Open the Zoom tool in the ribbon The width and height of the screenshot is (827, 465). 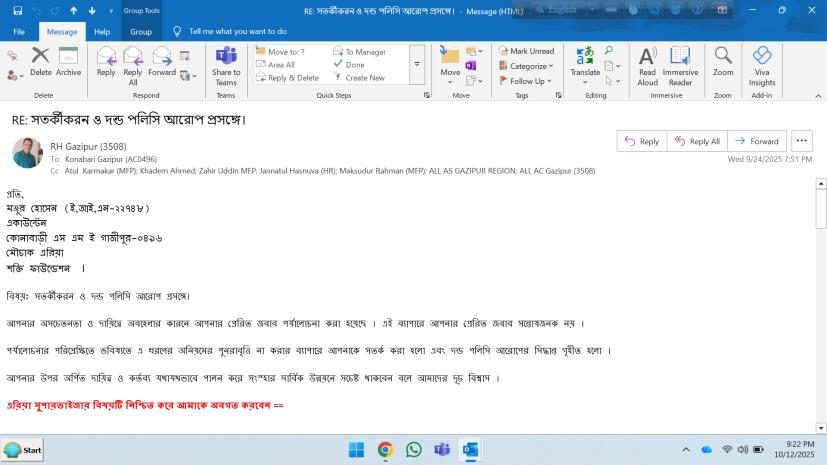[x=723, y=62]
